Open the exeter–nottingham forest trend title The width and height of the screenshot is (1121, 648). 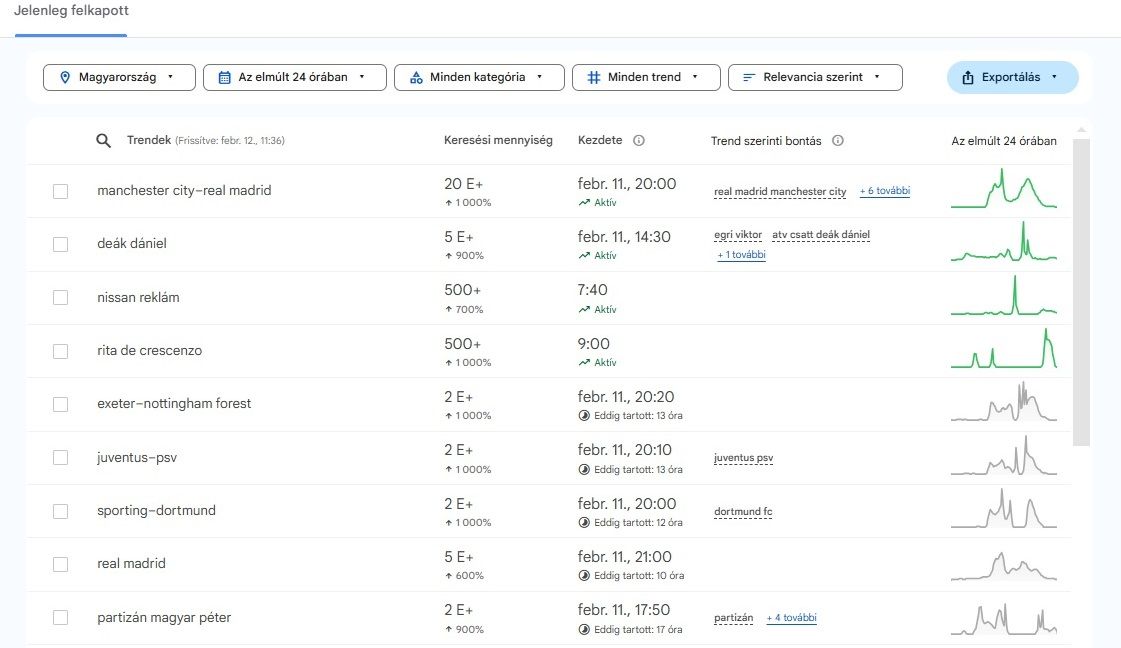click(x=174, y=403)
